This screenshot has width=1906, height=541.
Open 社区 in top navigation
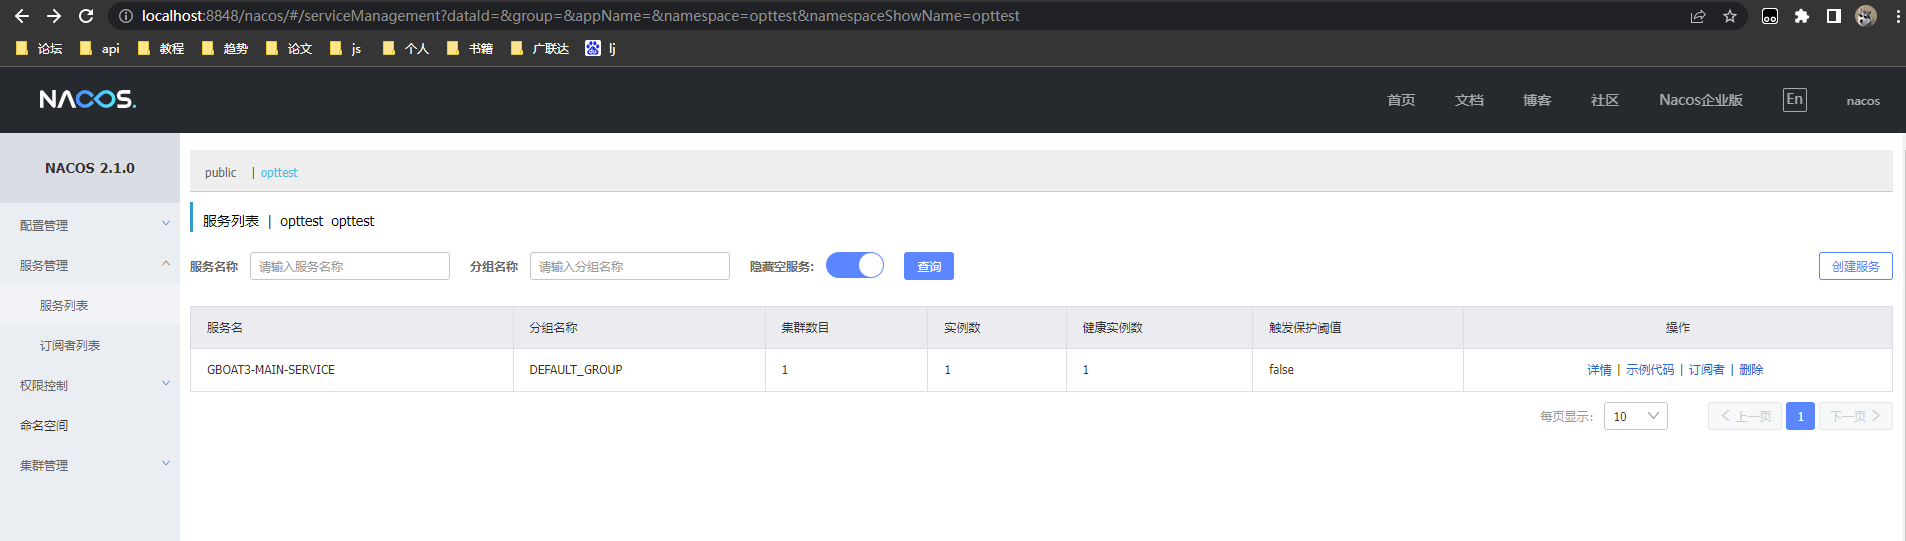click(1605, 100)
